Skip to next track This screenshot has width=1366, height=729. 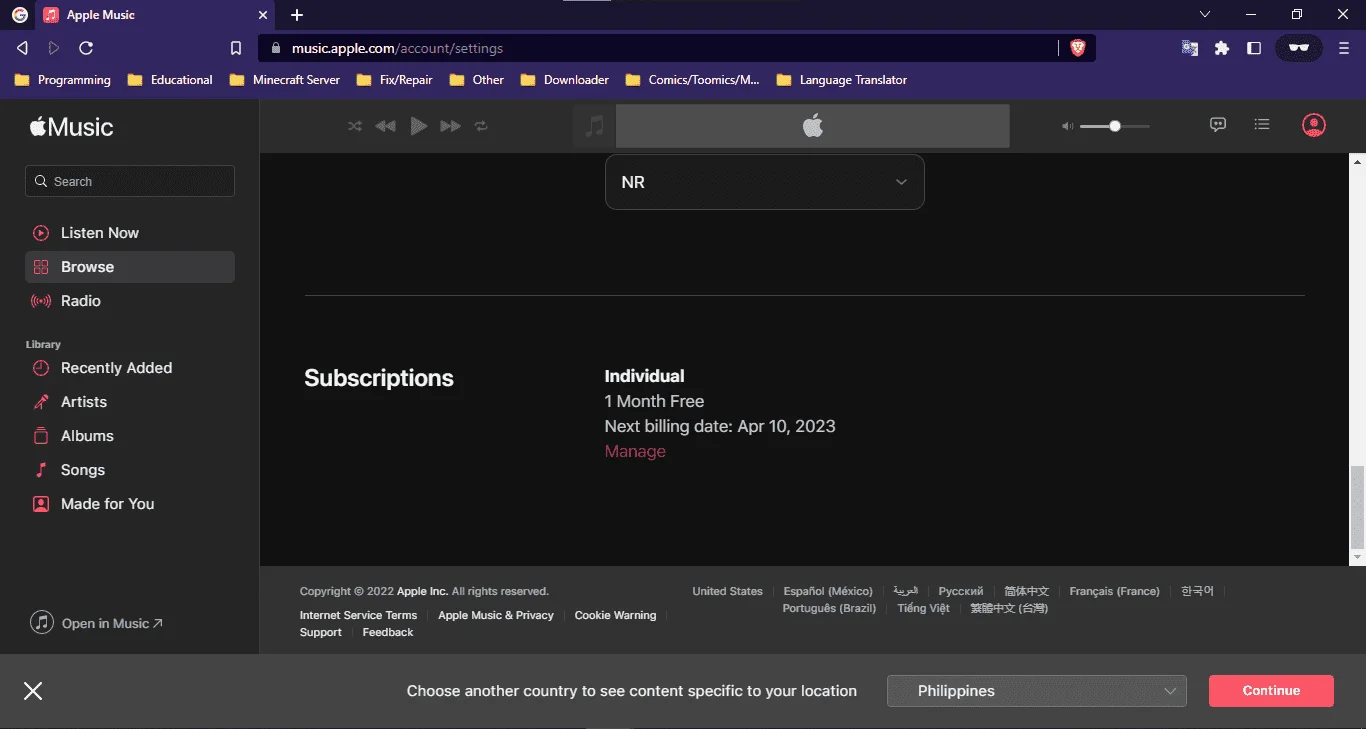pos(451,126)
